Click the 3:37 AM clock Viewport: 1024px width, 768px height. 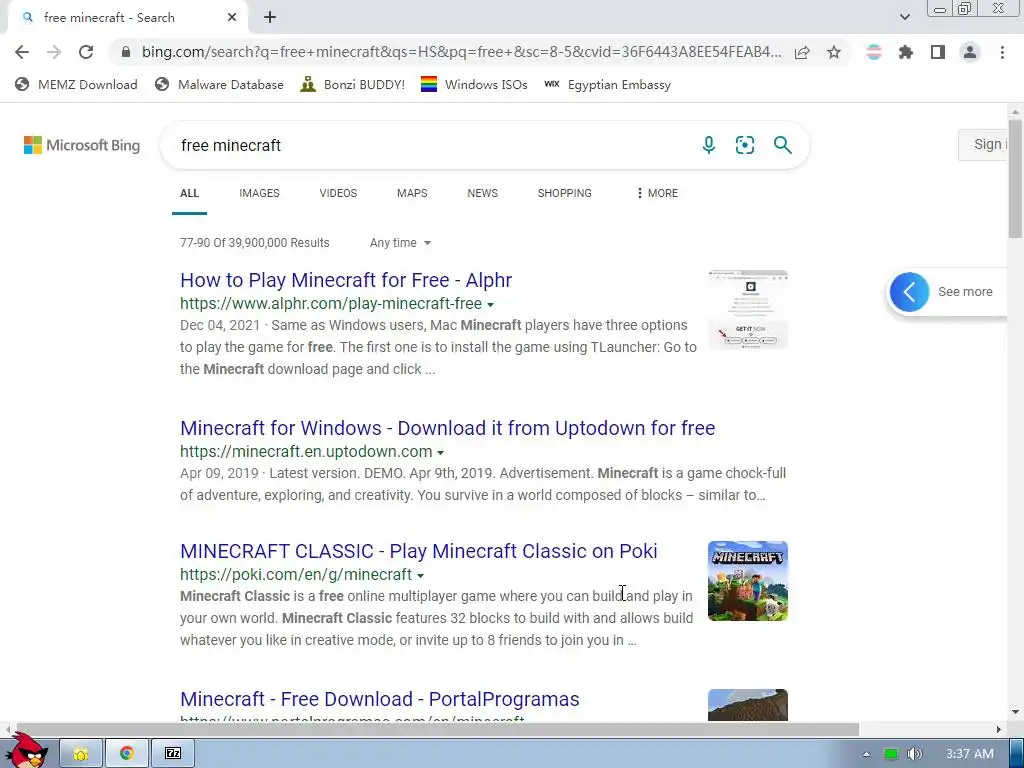tap(970, 754)
